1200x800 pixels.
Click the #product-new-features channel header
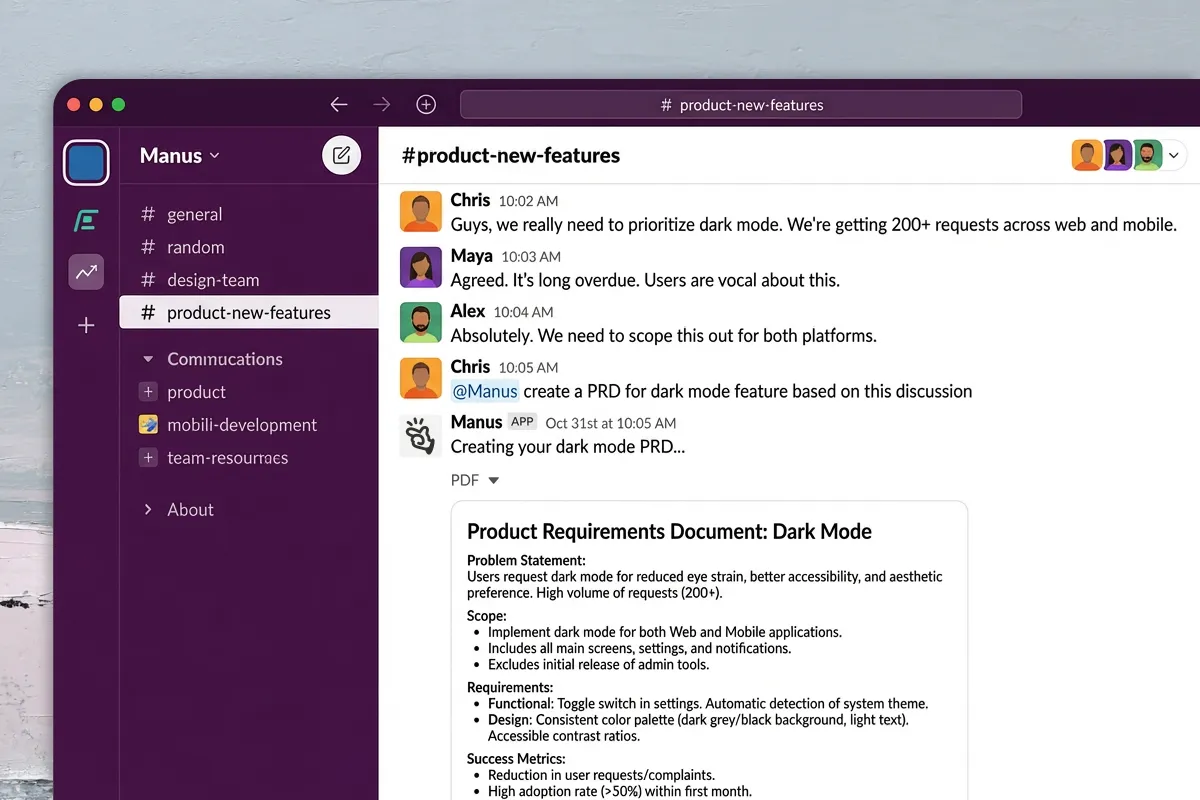(x=510, y=155)
